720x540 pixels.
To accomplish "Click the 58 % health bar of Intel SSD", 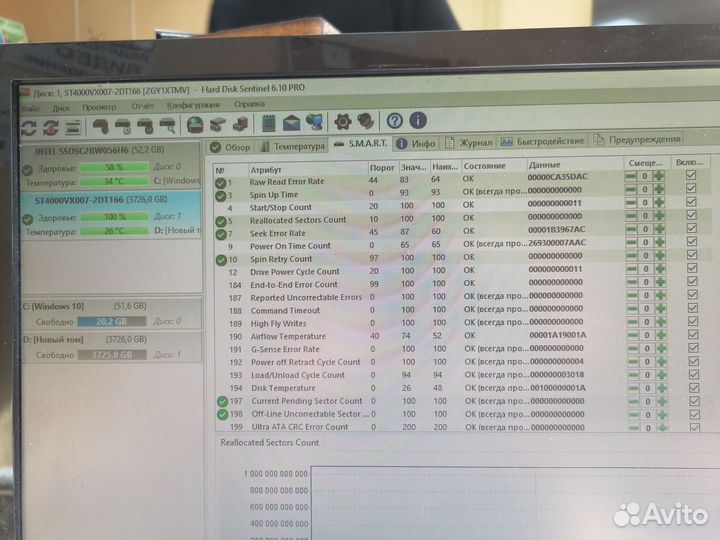I will click(x=114, y=168).
